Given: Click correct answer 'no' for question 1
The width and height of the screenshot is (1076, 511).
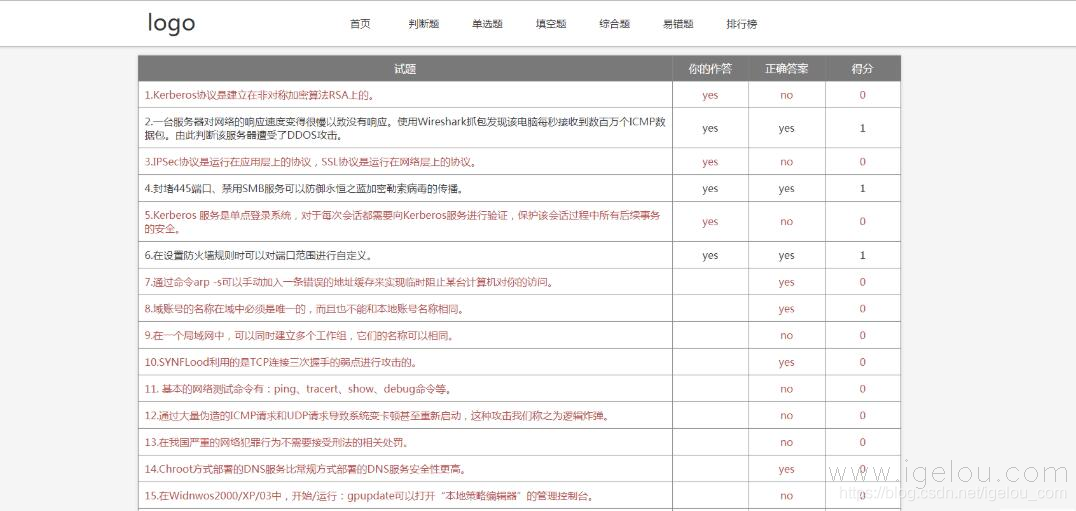Looking at the screenshot, I should (786, 95).
